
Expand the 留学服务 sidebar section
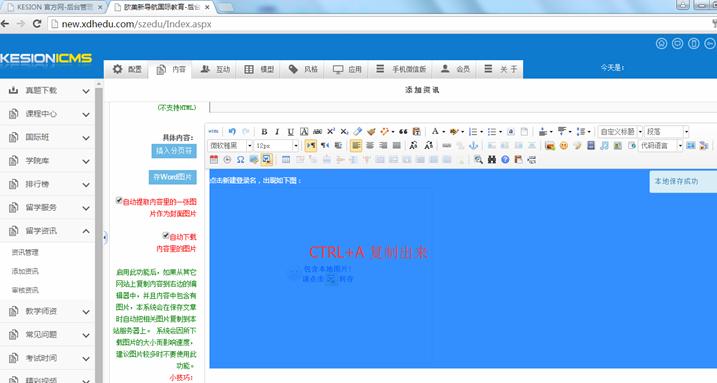(48, 207)
